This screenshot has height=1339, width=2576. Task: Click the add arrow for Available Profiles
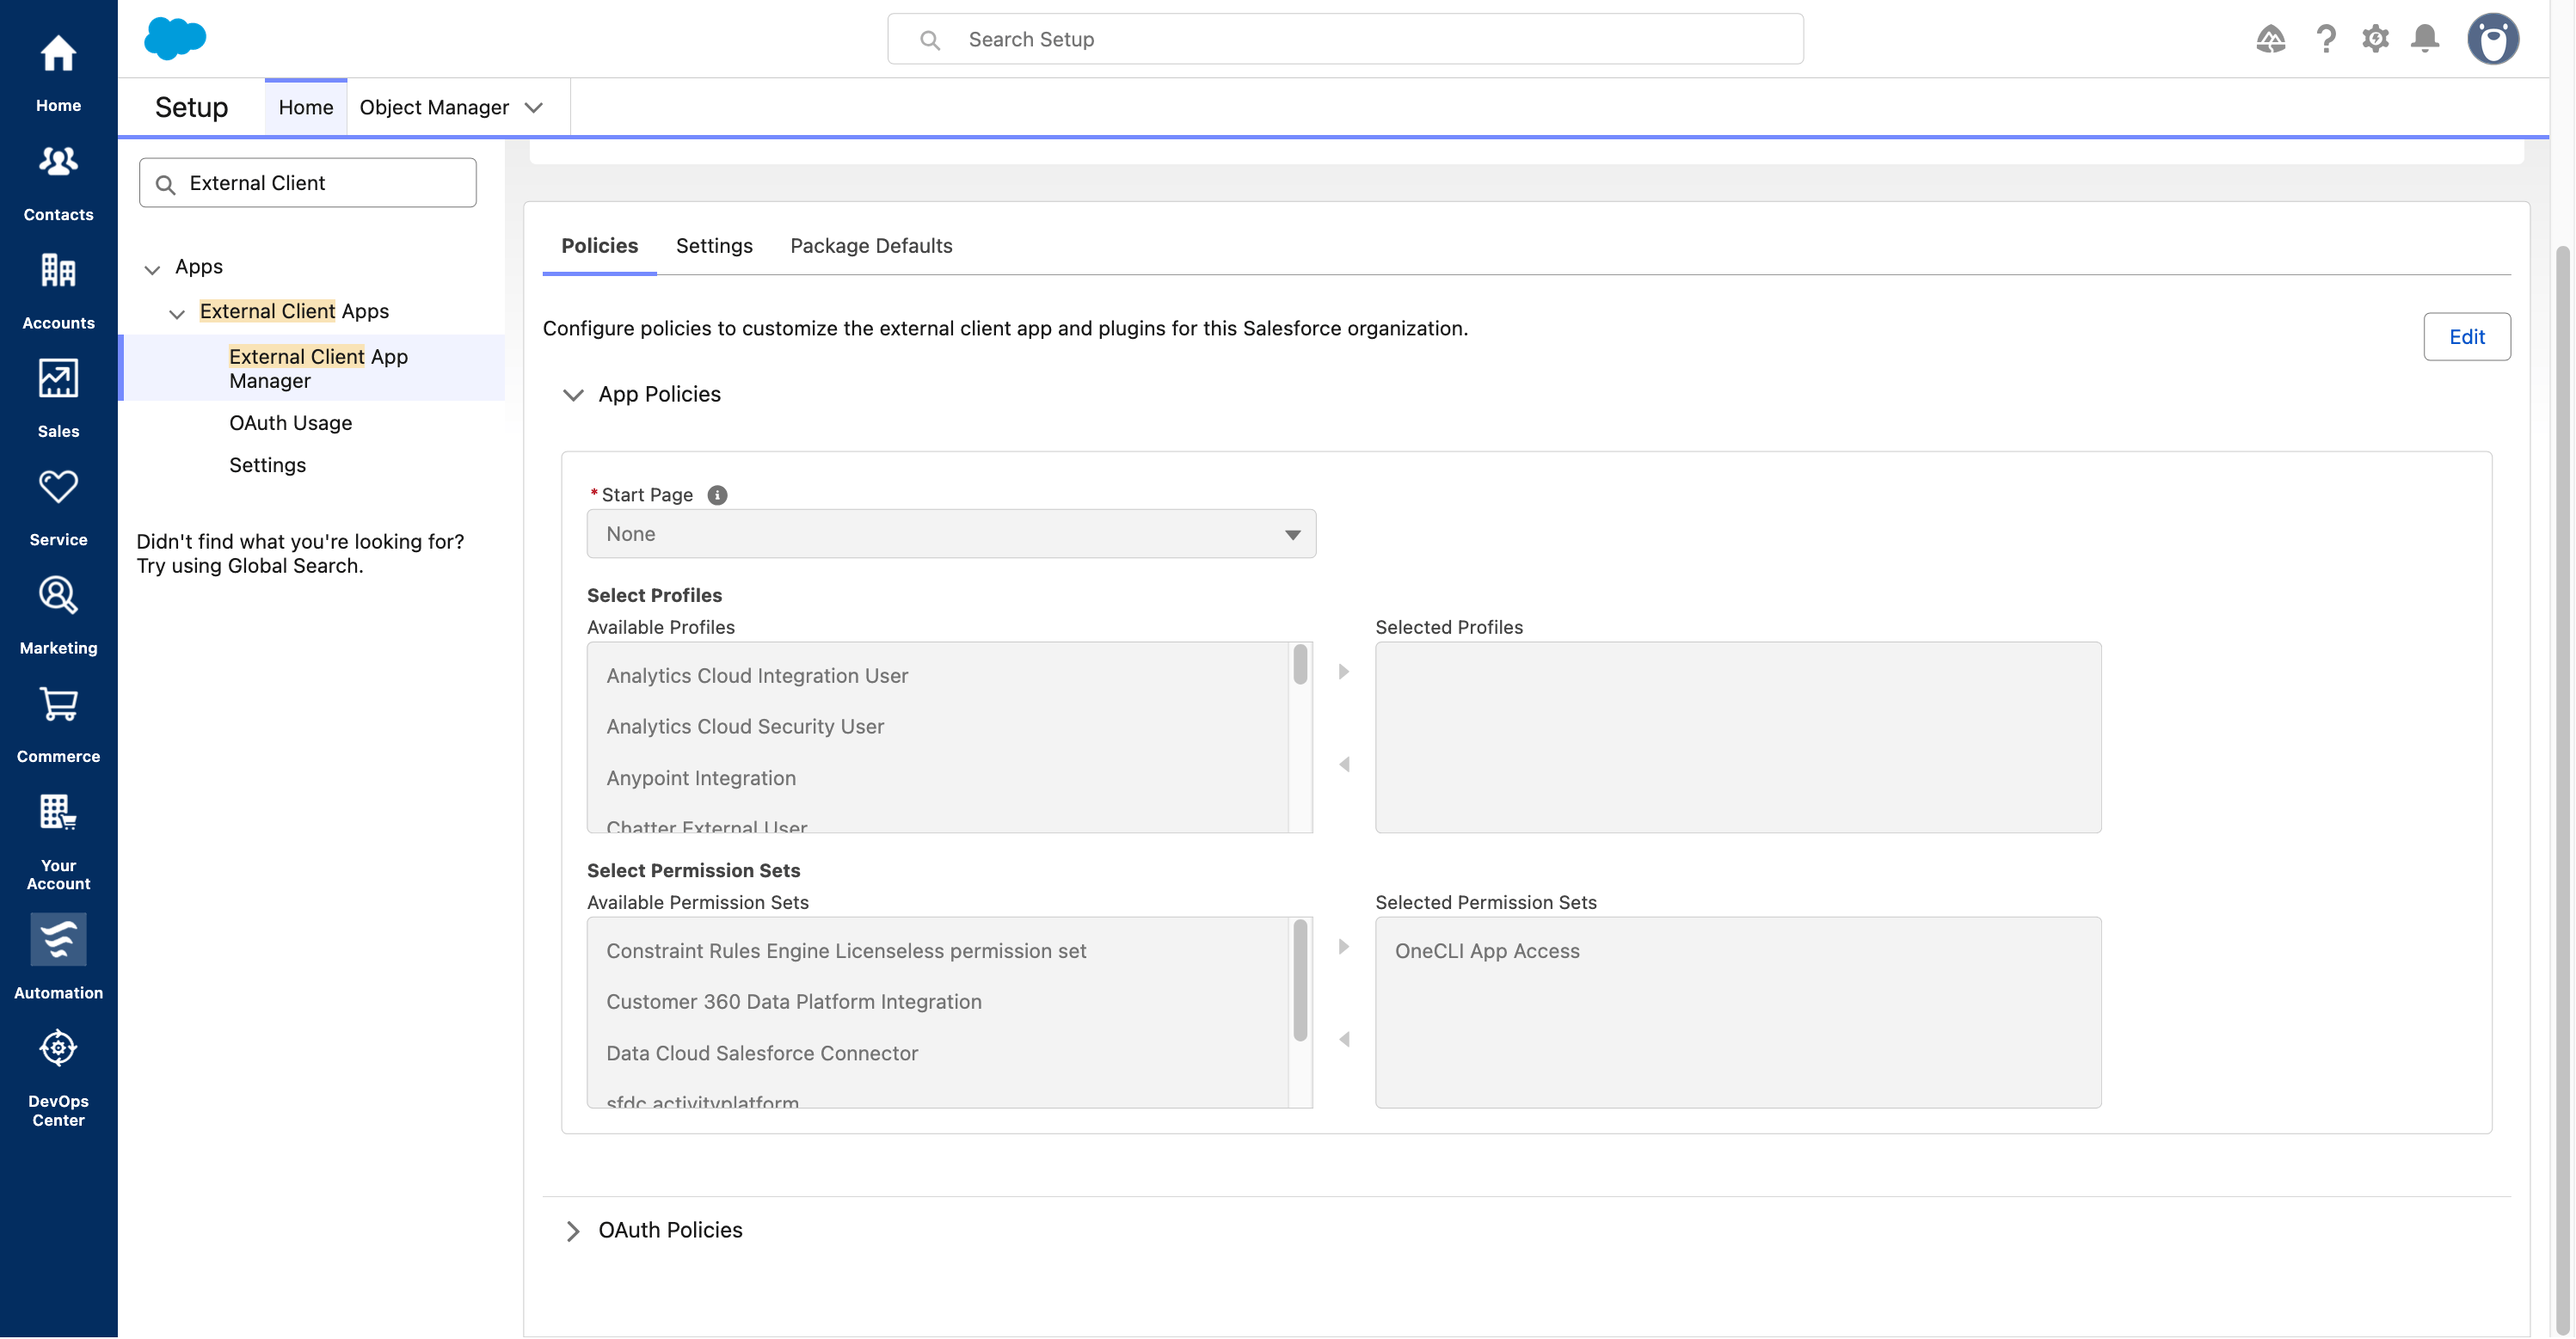[1343, 672]
